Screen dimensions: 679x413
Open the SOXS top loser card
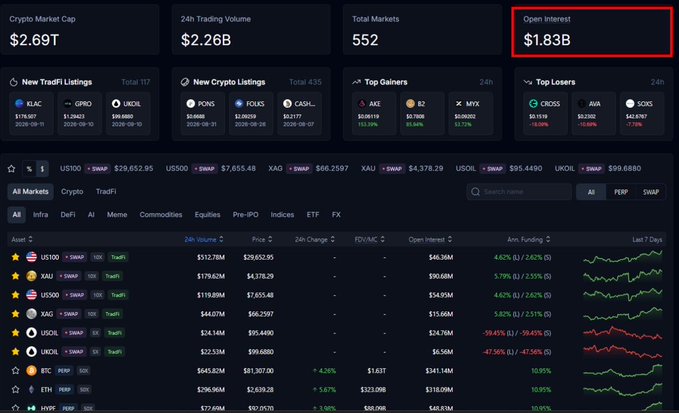642,113
